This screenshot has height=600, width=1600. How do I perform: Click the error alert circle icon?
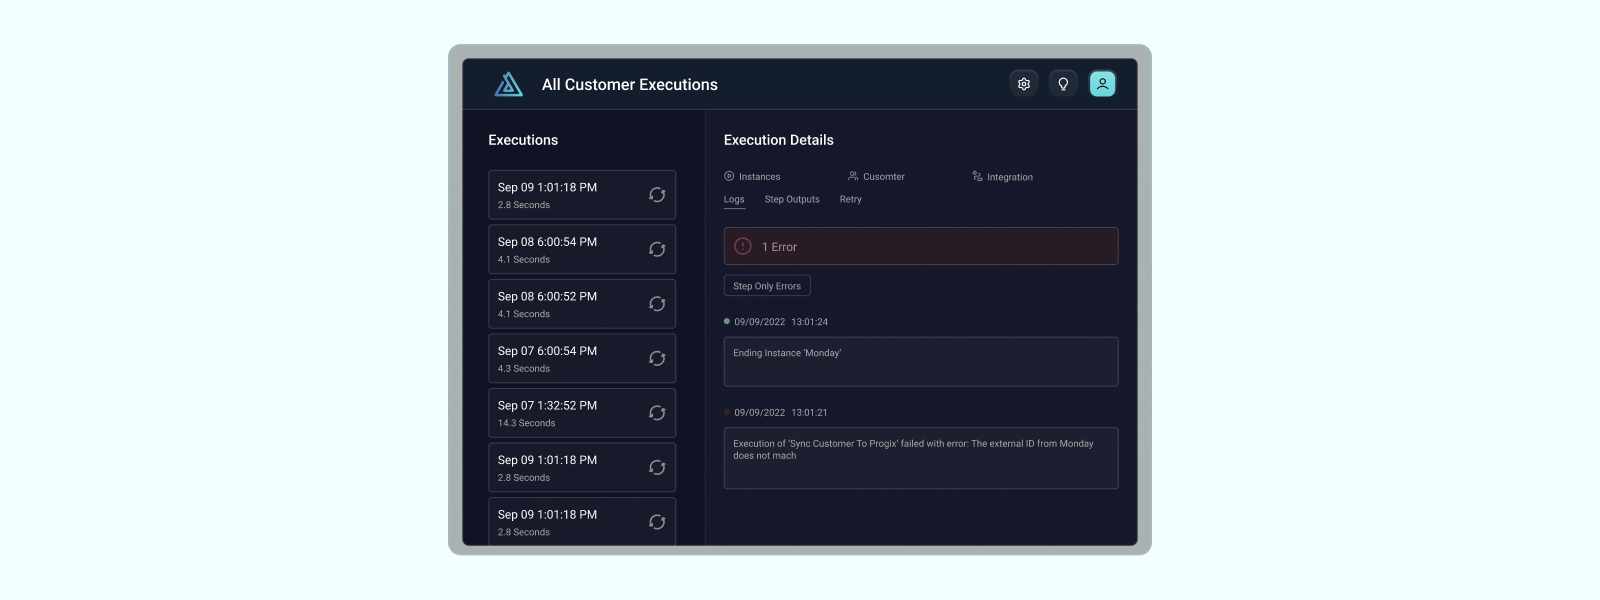click(x=743, y=246)
